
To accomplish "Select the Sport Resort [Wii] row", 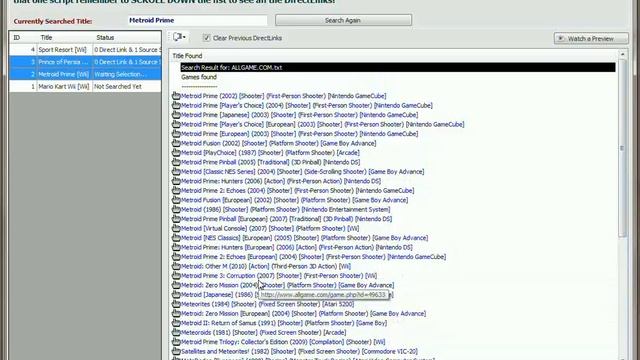I will [85, 50].
